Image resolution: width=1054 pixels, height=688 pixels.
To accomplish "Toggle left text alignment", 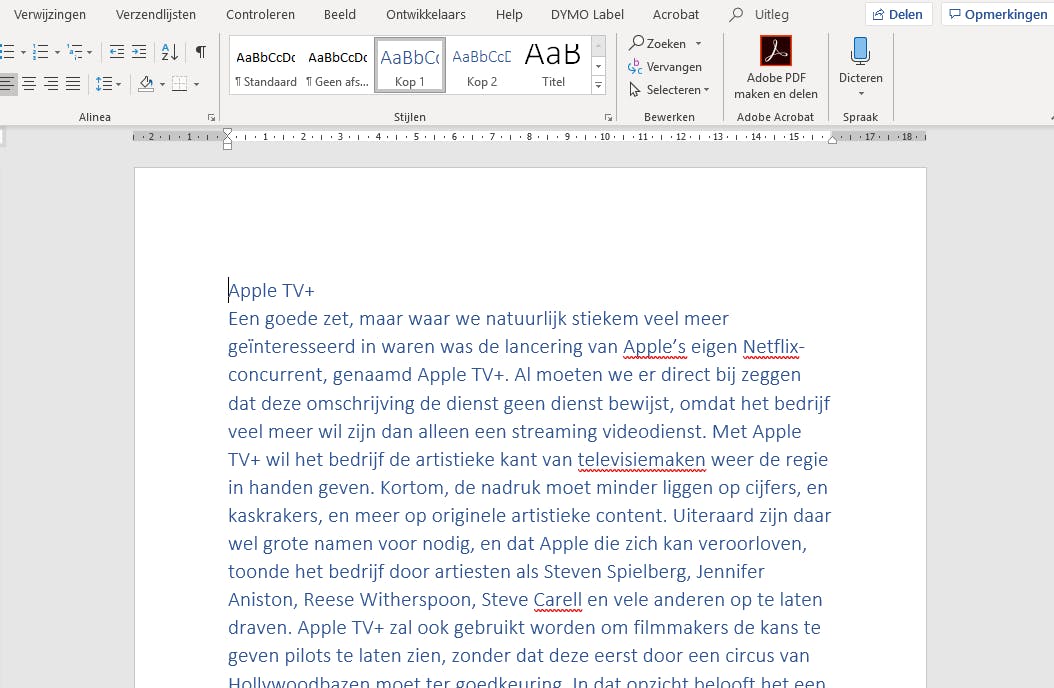I will click(7, 84).
